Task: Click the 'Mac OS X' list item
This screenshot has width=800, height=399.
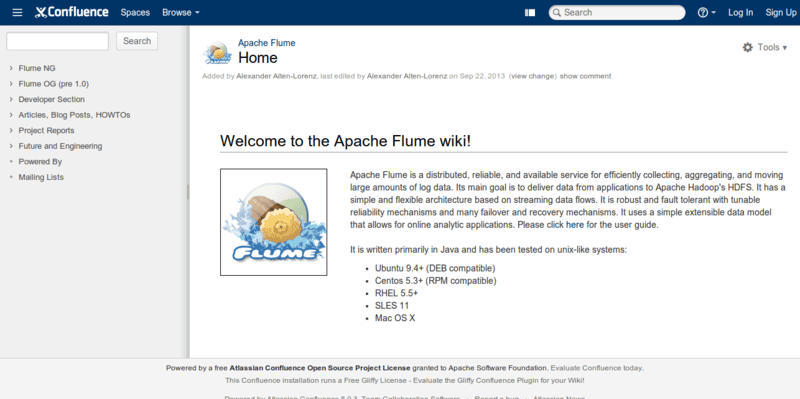Action: pyautogui.click(x=395, y=318)
